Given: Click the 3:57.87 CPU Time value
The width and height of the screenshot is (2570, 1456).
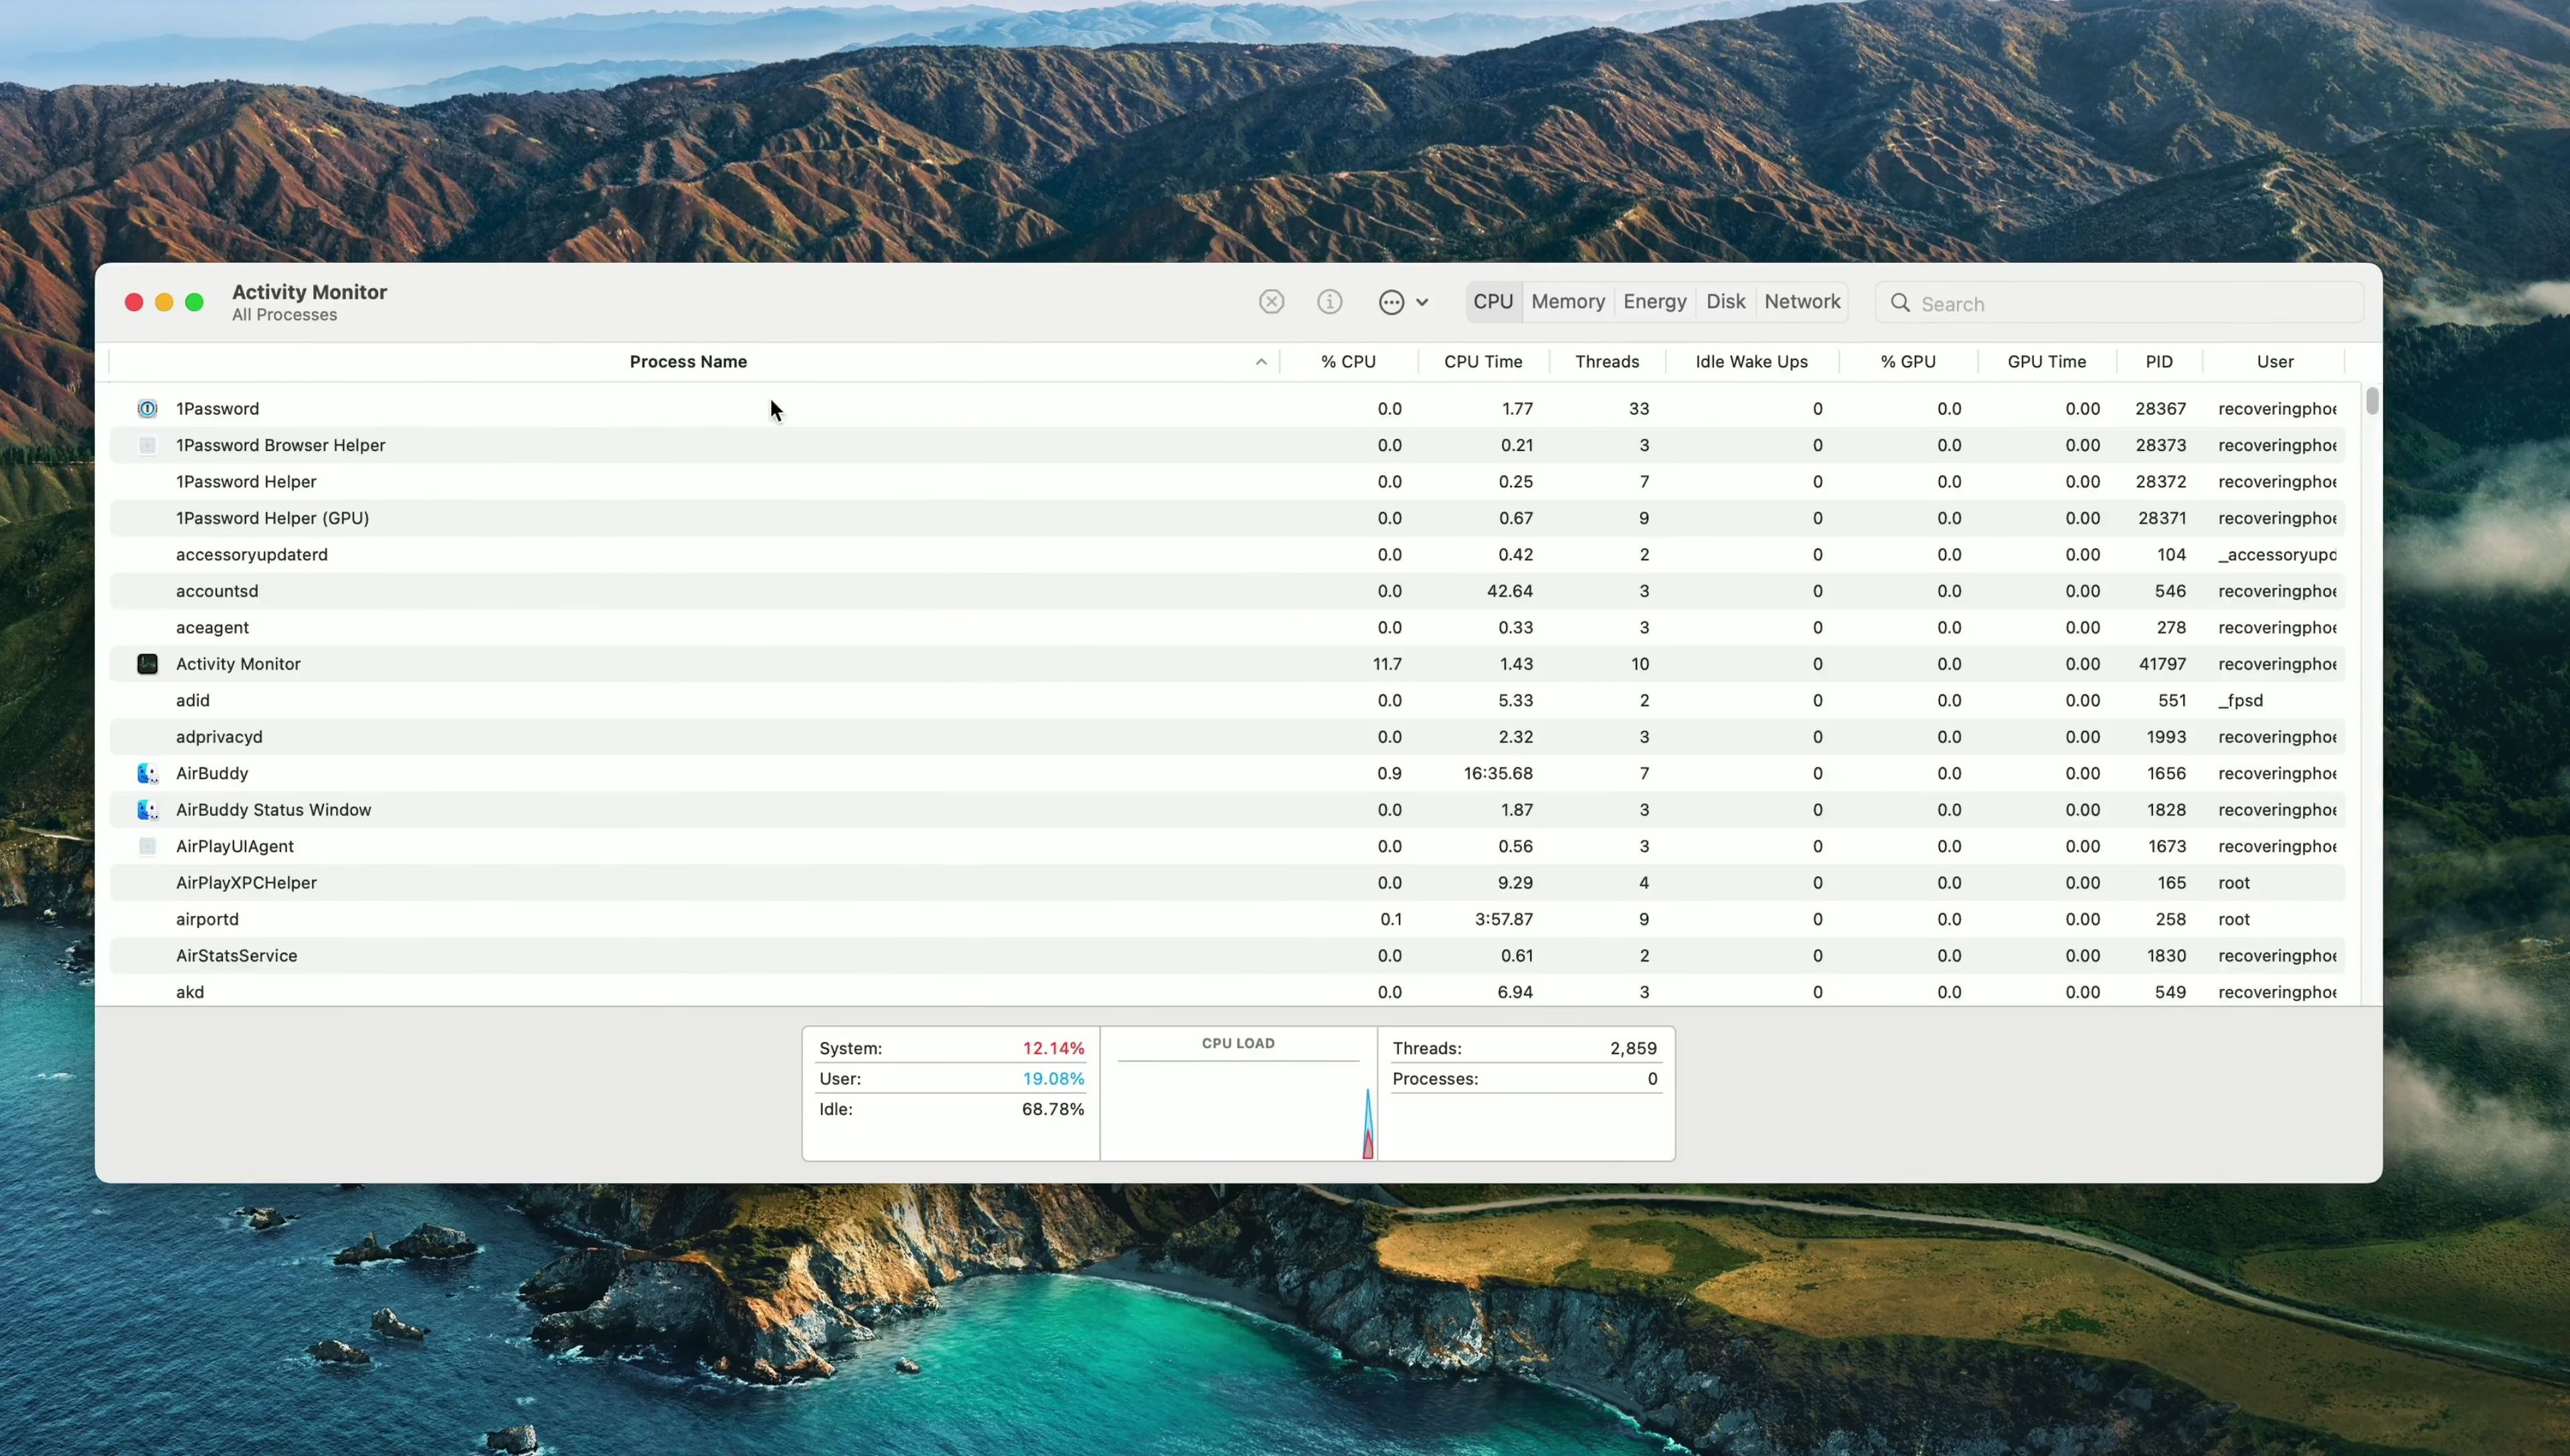Looking at the screenshot, I should tap(1504, 919).
